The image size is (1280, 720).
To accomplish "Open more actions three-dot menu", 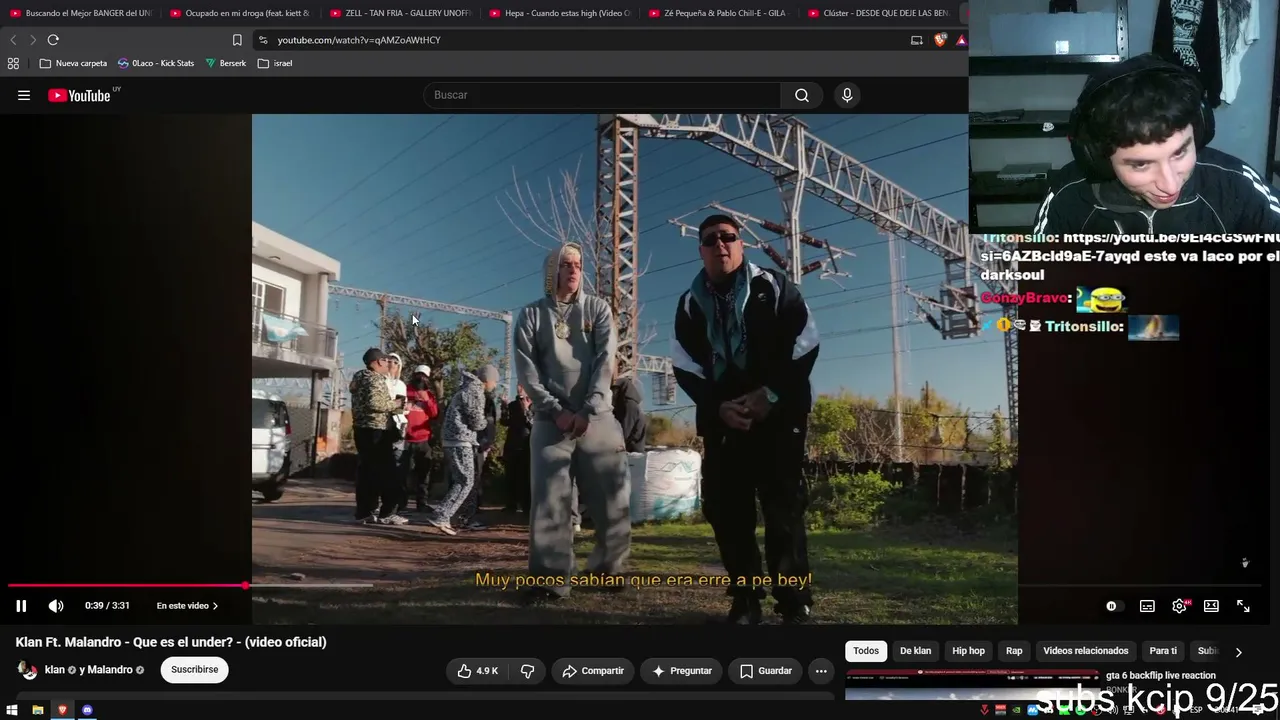I will [x=821, y=671].
